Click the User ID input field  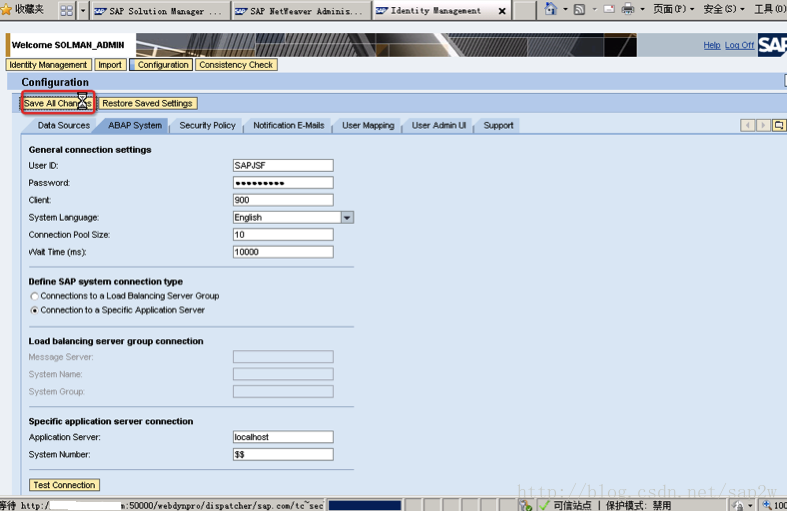(x=283, y=165)
